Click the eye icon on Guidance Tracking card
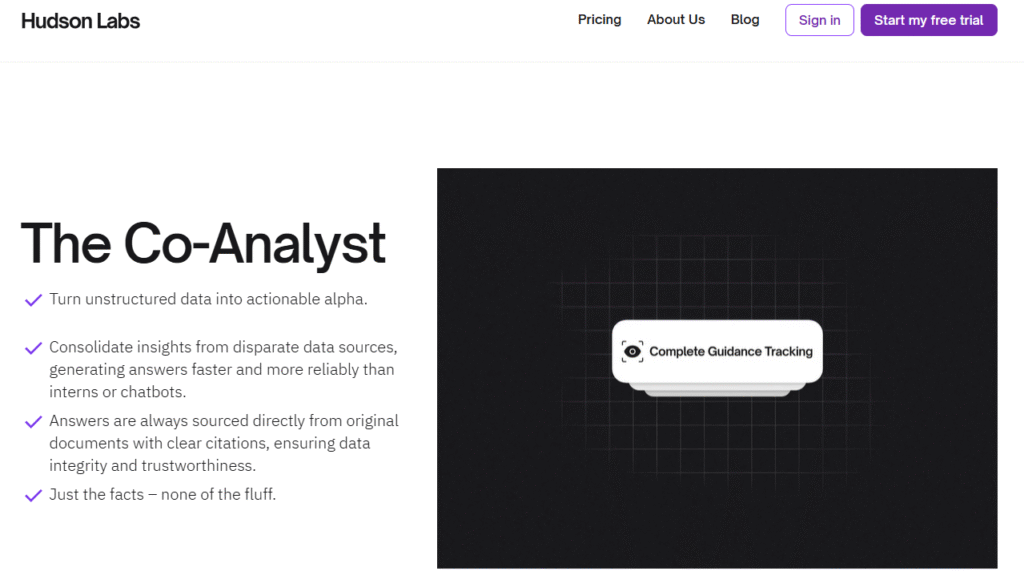Screen dimensions: 1024x571 [x=632, y=351]
